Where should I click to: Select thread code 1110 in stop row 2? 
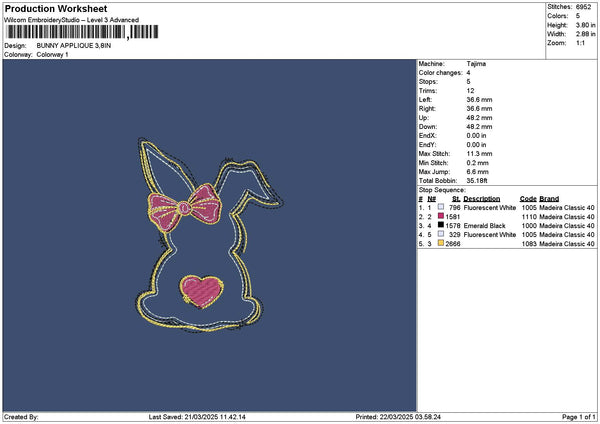pos(529,217)
